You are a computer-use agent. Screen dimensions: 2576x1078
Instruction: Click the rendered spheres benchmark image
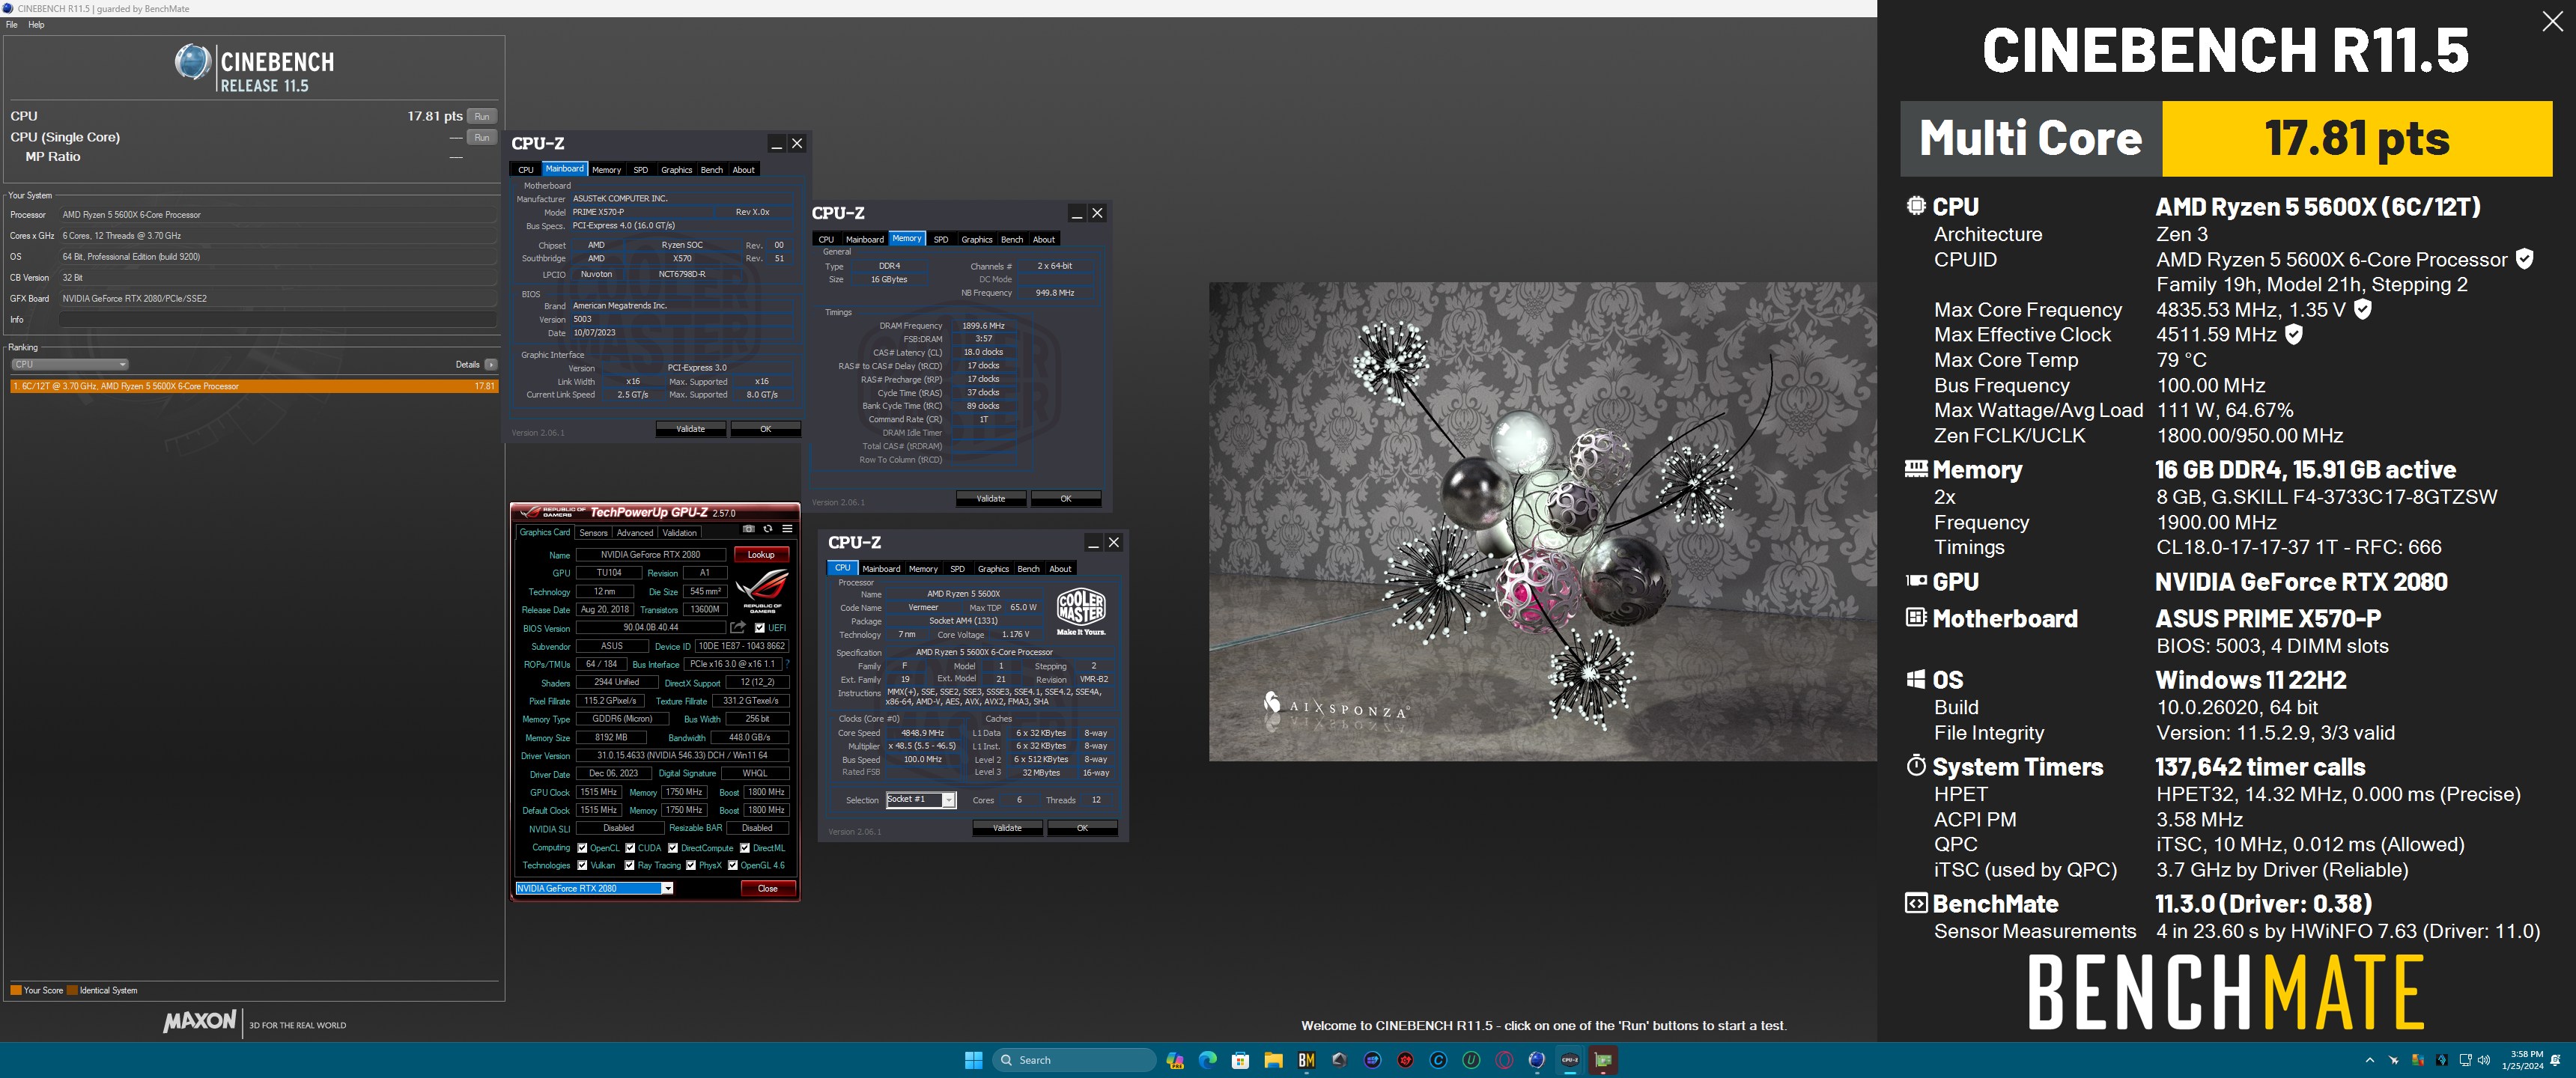[1542, 521]
